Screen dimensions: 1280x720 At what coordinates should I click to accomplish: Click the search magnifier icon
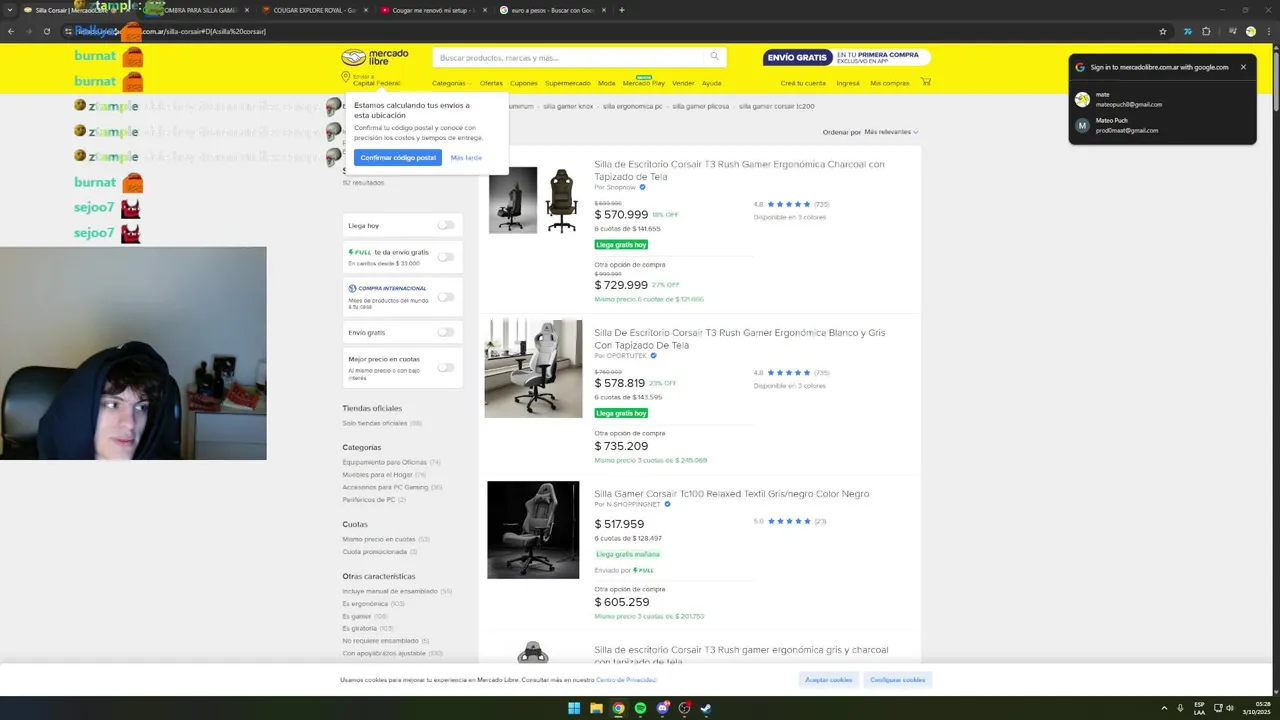coord(714,57)
